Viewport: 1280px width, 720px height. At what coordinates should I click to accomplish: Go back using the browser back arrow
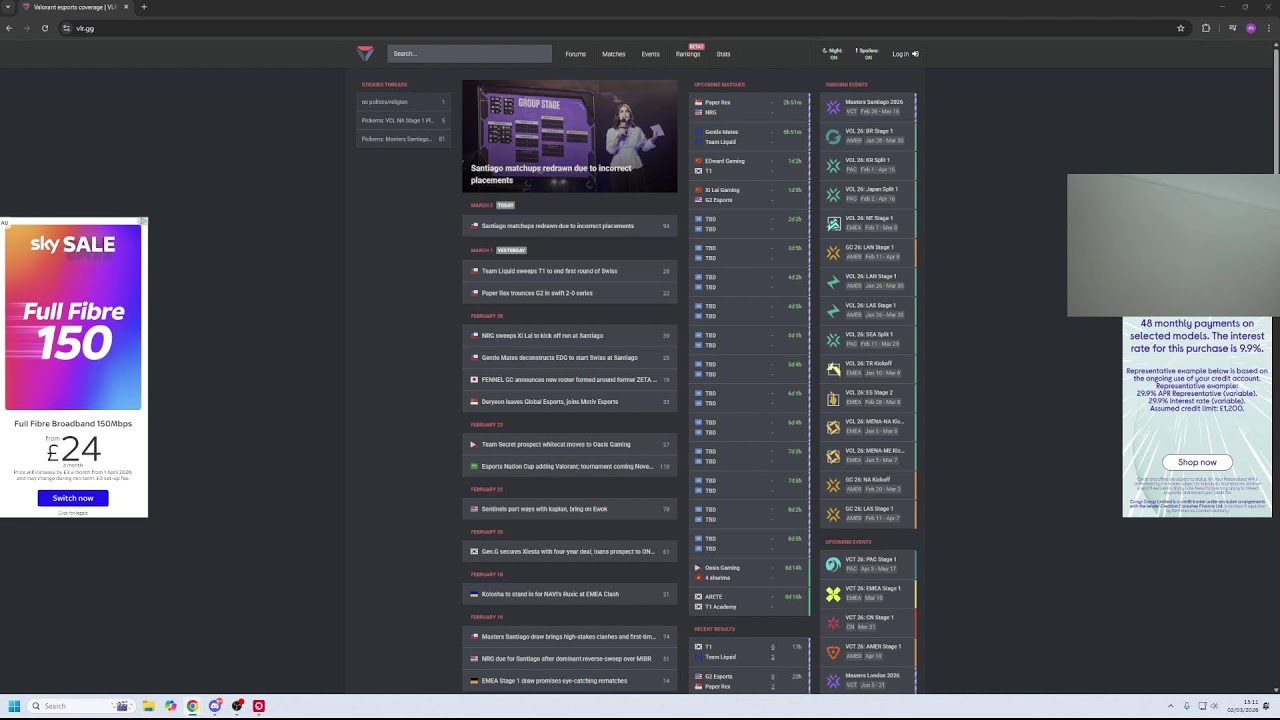9,28
